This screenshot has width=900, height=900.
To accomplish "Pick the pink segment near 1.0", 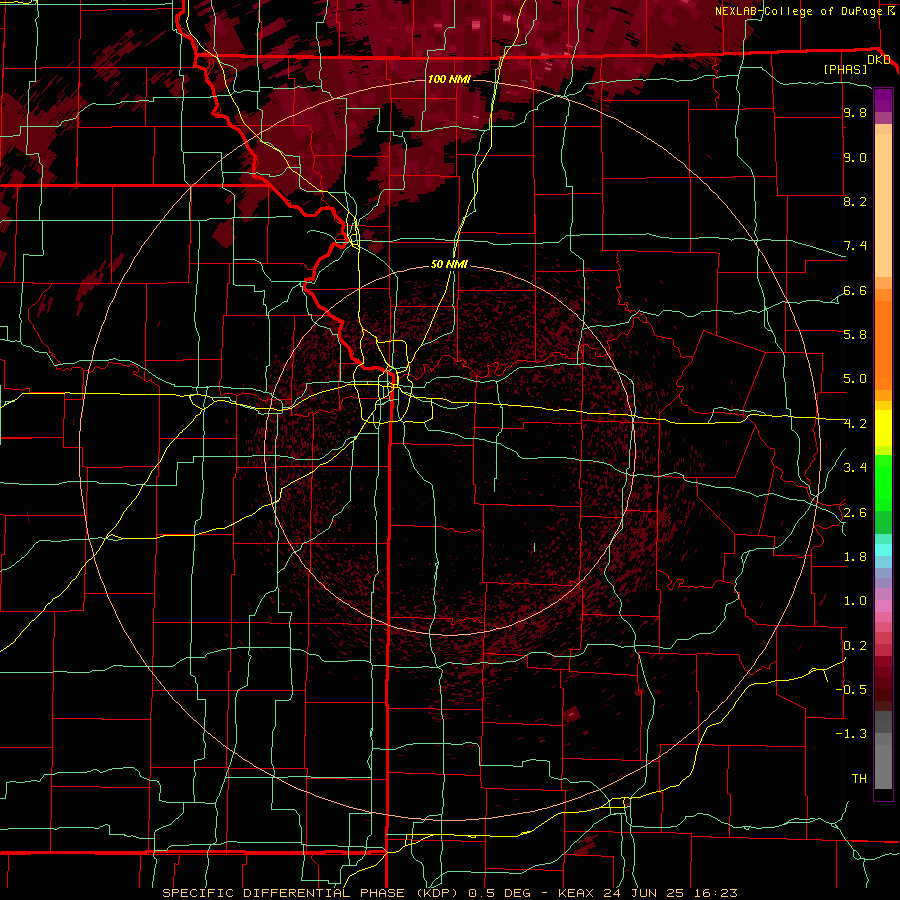I will click(883, 606).
